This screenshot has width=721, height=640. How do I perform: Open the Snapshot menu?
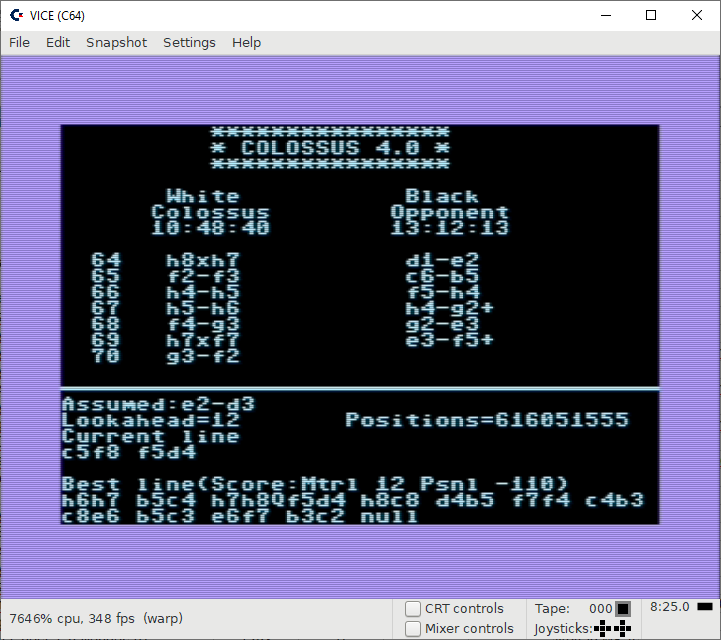coord(116,42)
